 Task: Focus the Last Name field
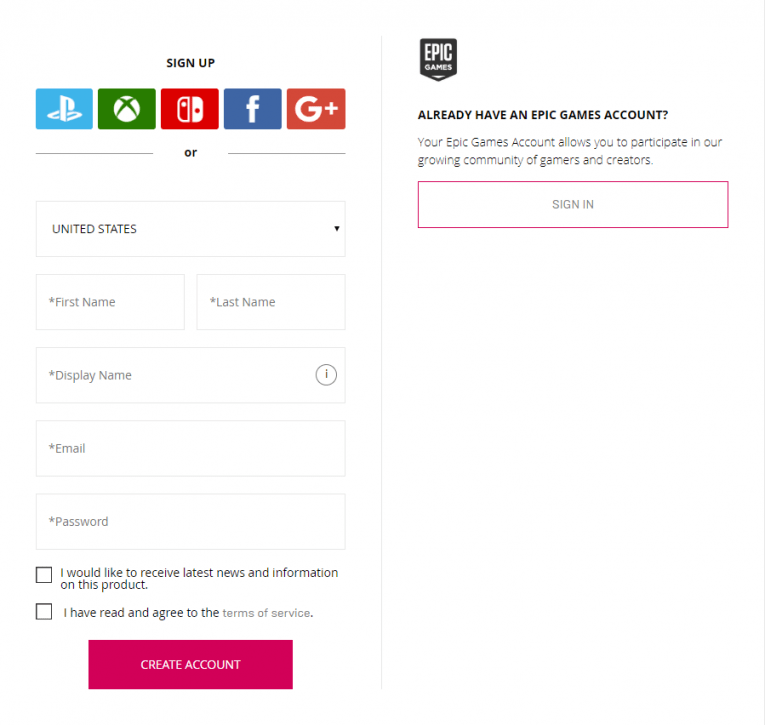point(271,302)
